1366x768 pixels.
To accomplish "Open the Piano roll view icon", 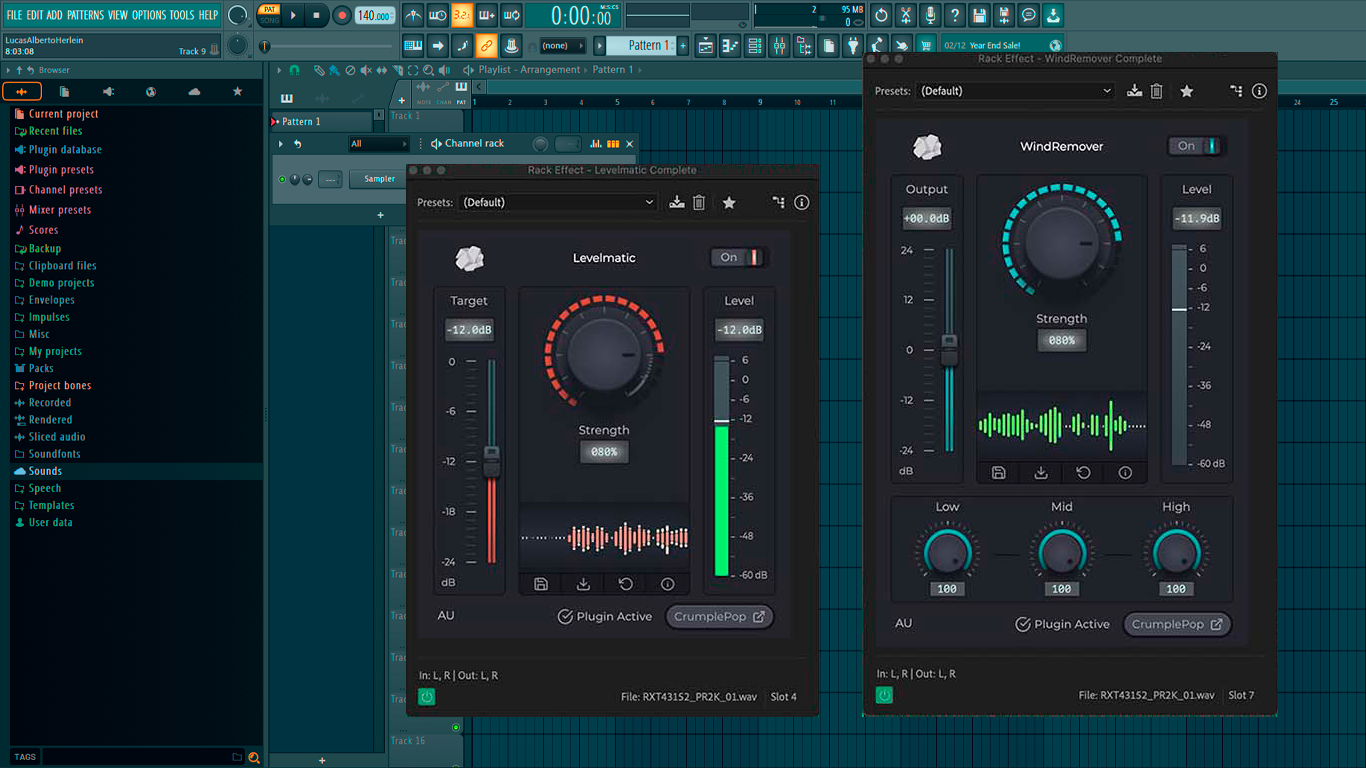I will tap(730, 45).
